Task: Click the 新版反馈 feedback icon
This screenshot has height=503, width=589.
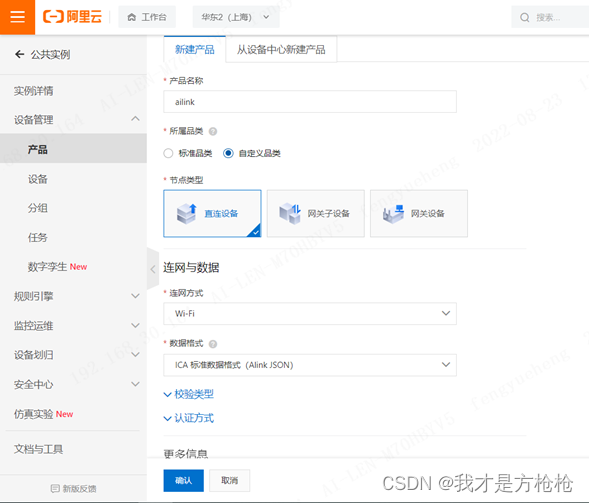Action: point(55,488)
